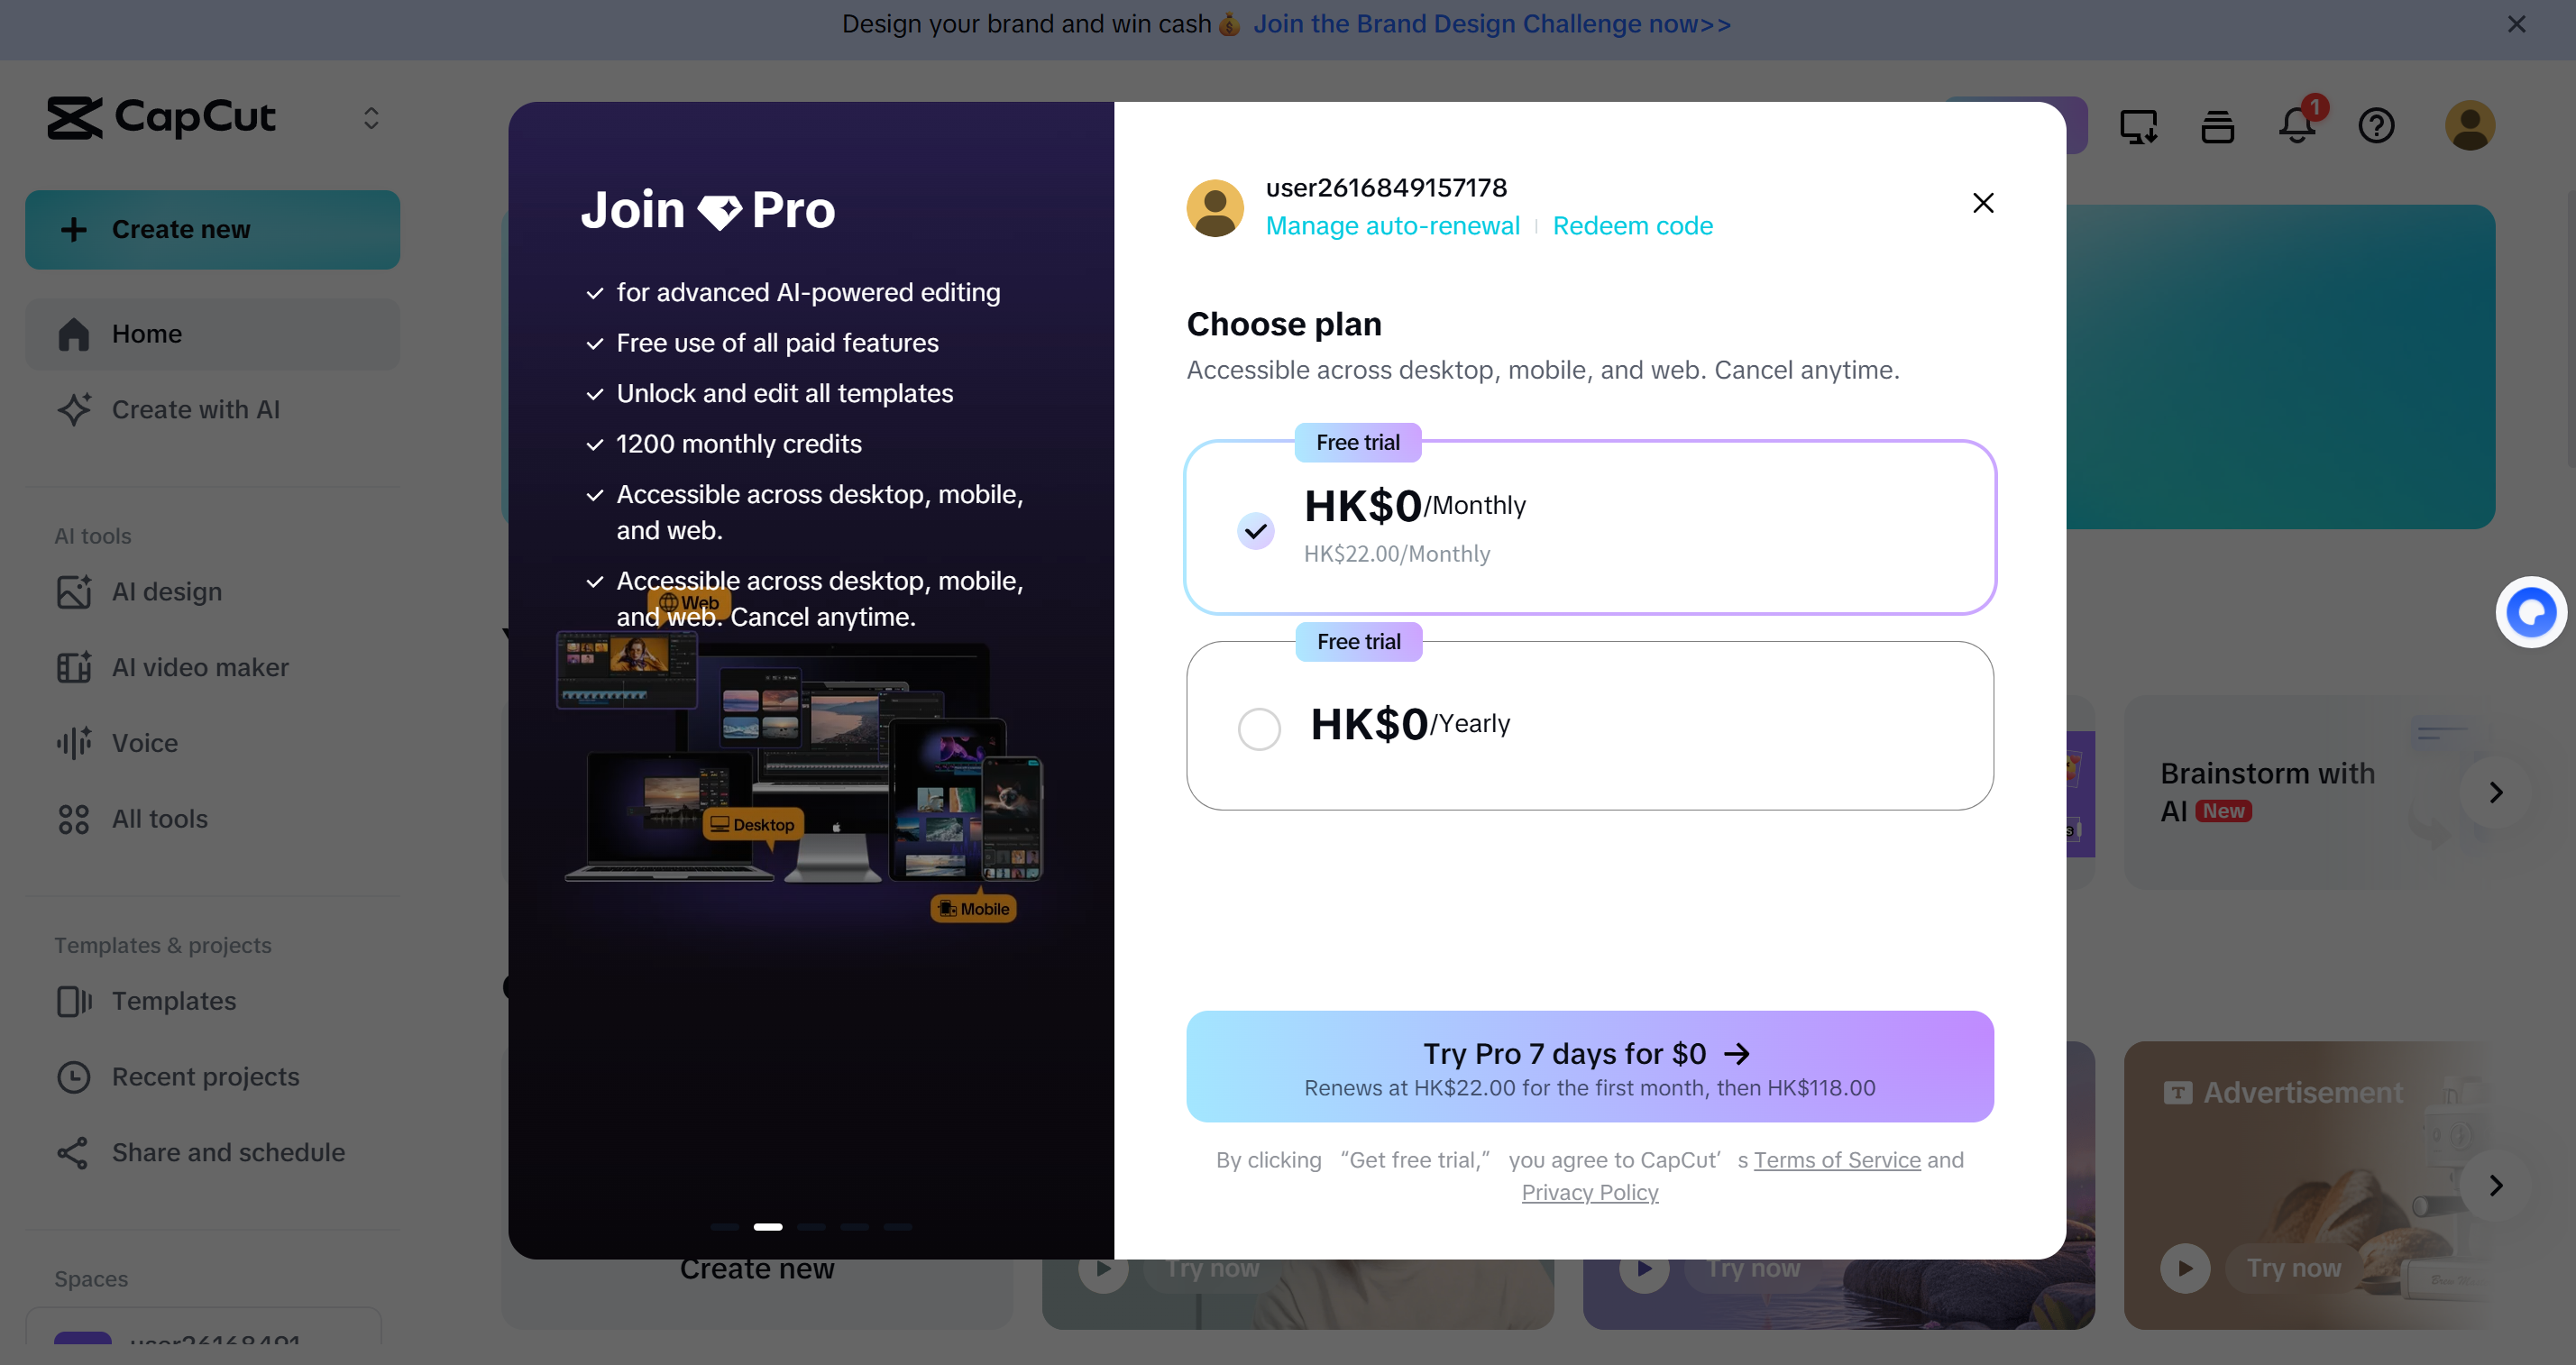This screenshot has width=2576, height=1365.
Task: Close the Join Pro dialog
Action: pyautogui.click(x=1983, y=203)
